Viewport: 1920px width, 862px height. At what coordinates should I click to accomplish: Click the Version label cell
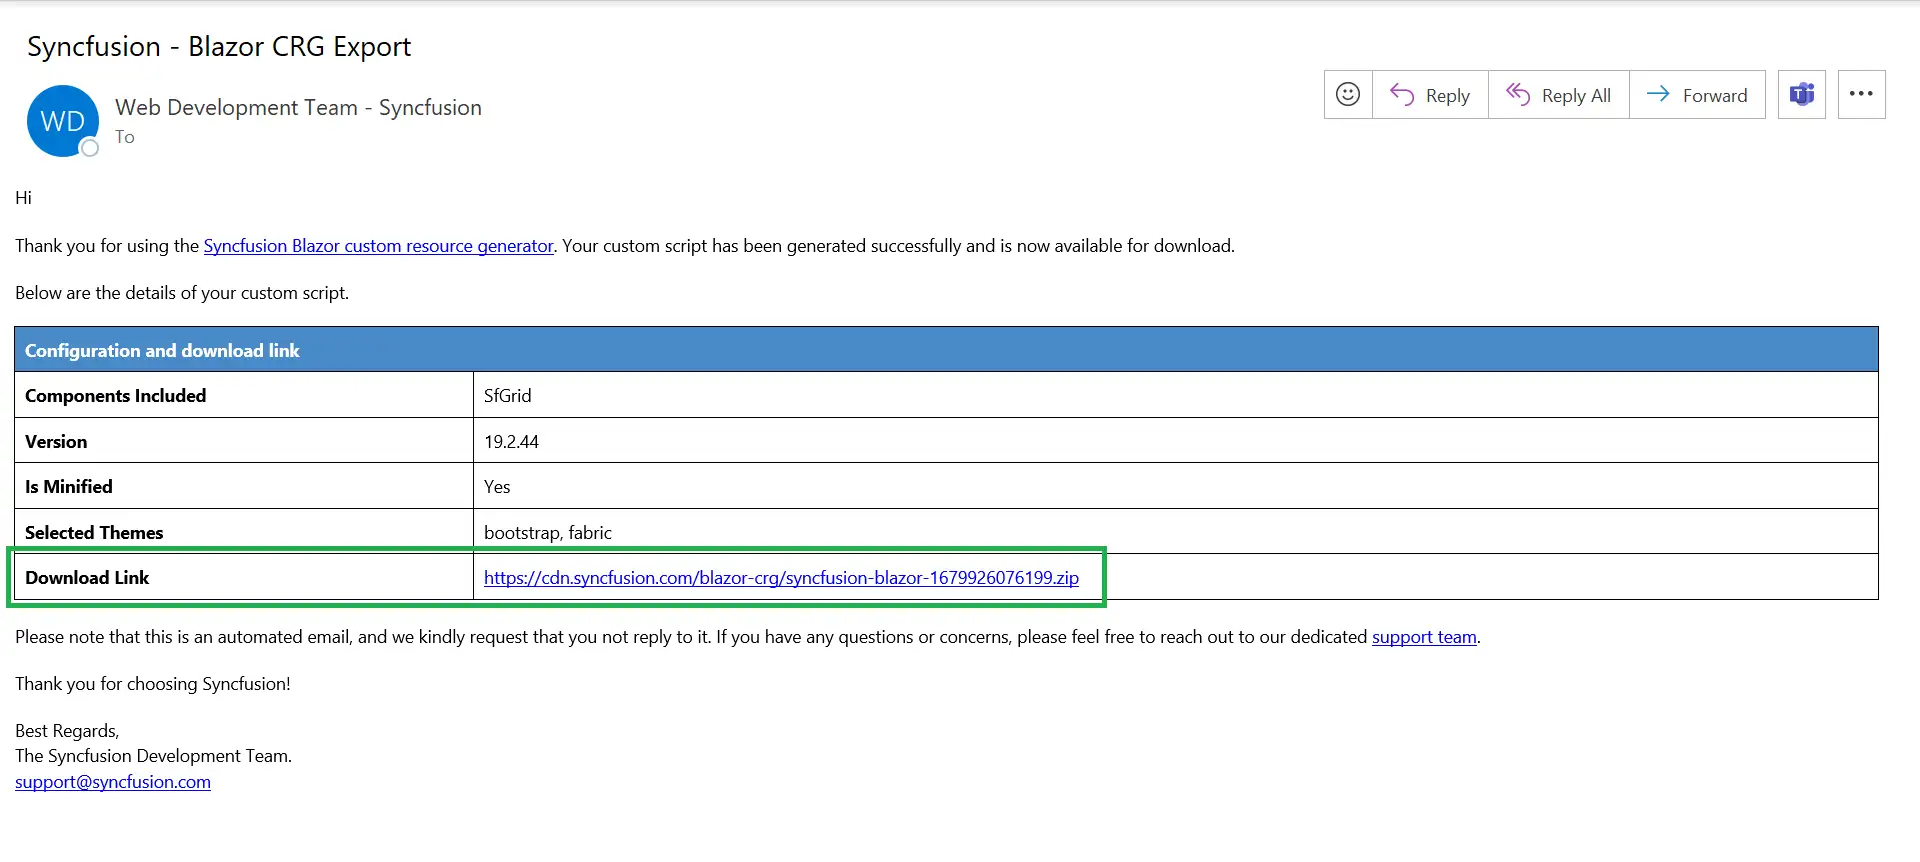click(244, 441)
